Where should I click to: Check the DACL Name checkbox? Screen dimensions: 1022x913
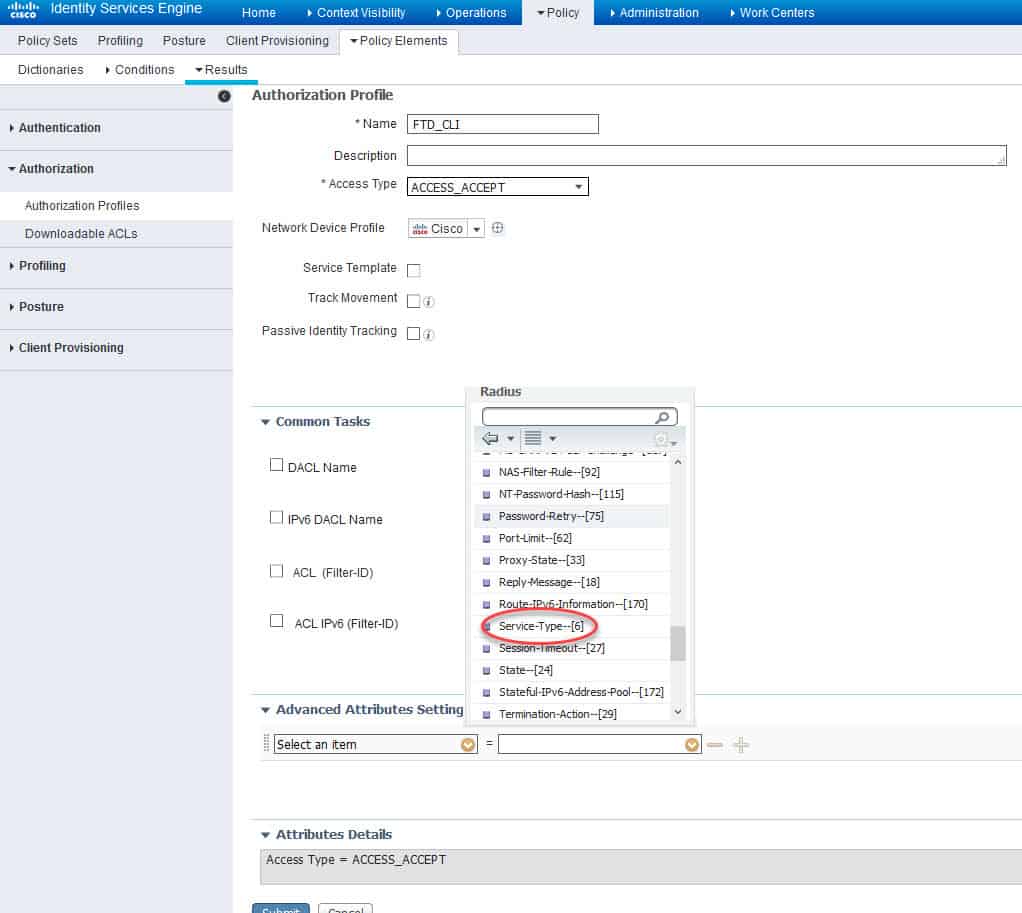(276, 465)
